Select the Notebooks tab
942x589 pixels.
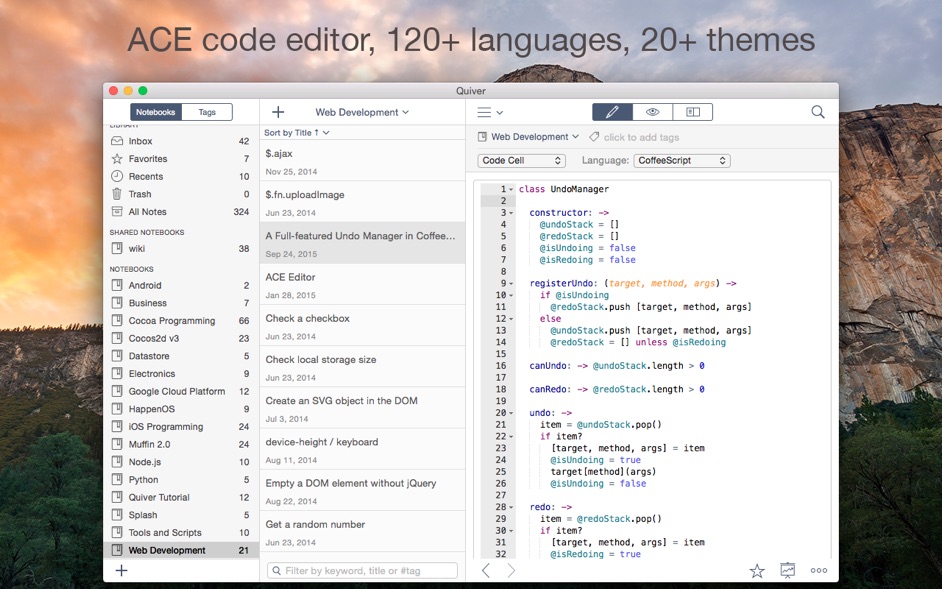click(156, 112)
